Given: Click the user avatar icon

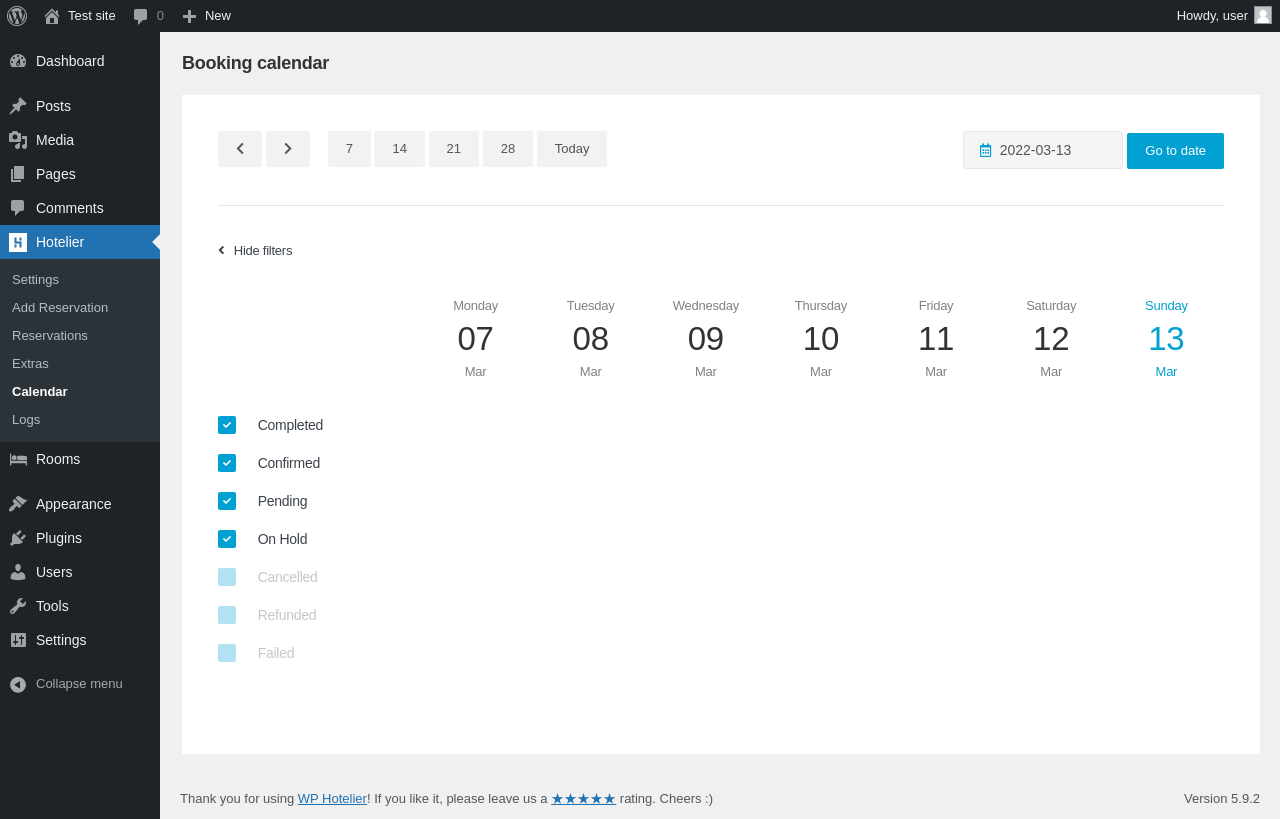Looking at the screenshot, I should (1263, 15).
